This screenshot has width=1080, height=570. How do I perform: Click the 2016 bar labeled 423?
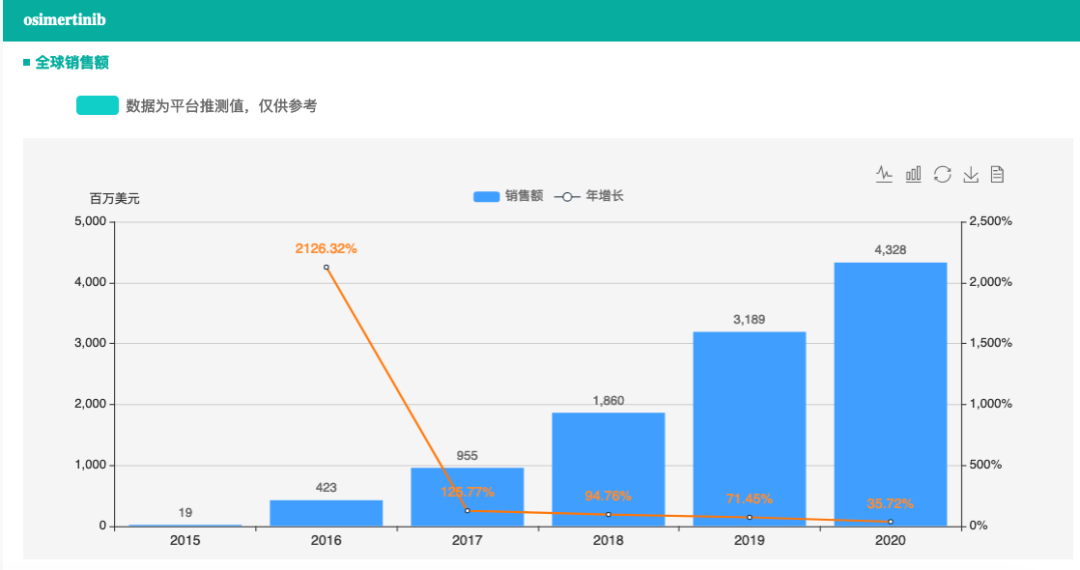[326, 513]
